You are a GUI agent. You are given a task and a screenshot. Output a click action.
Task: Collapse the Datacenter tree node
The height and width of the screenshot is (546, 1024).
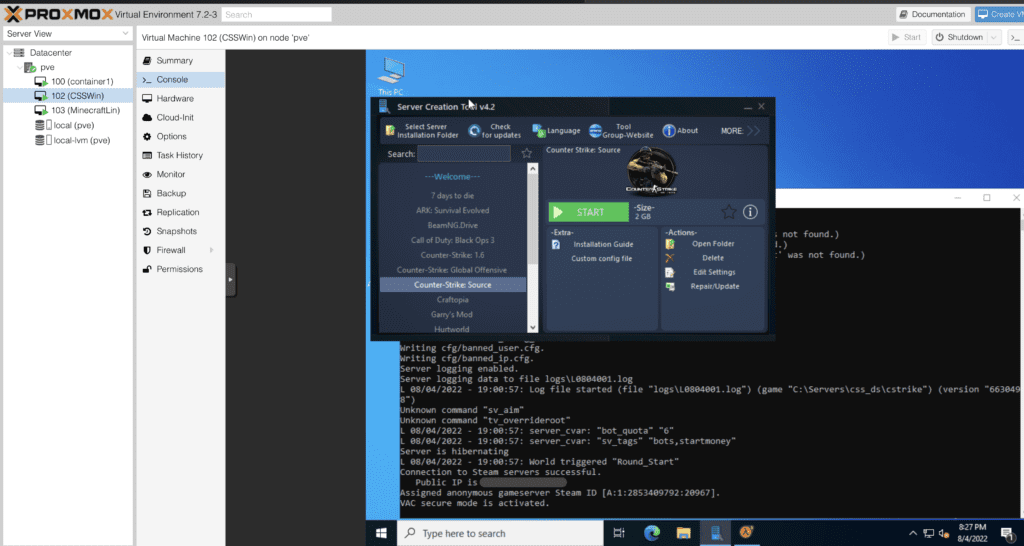8,53
